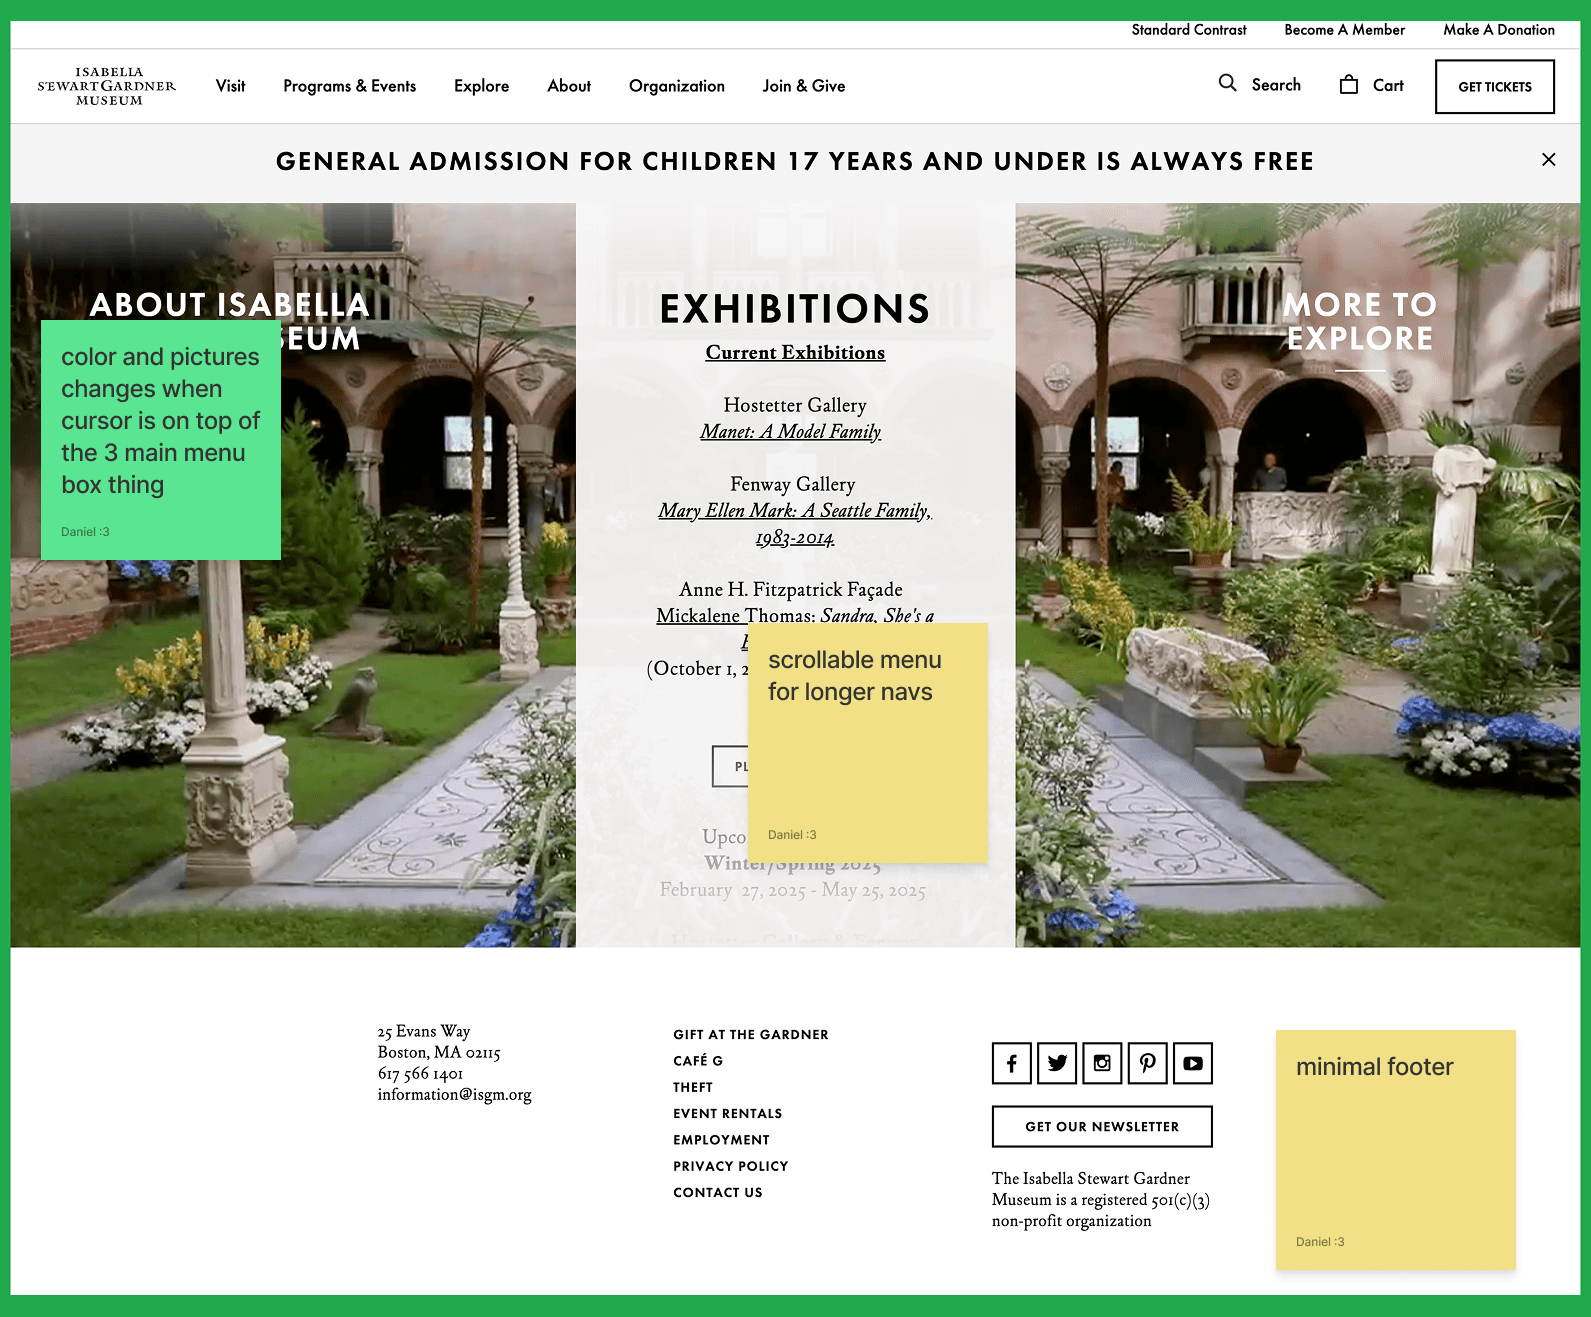1591x1317 pixels.
Task: Open the Visit menu
Action: pyautogui.click(x=230, y=86)
